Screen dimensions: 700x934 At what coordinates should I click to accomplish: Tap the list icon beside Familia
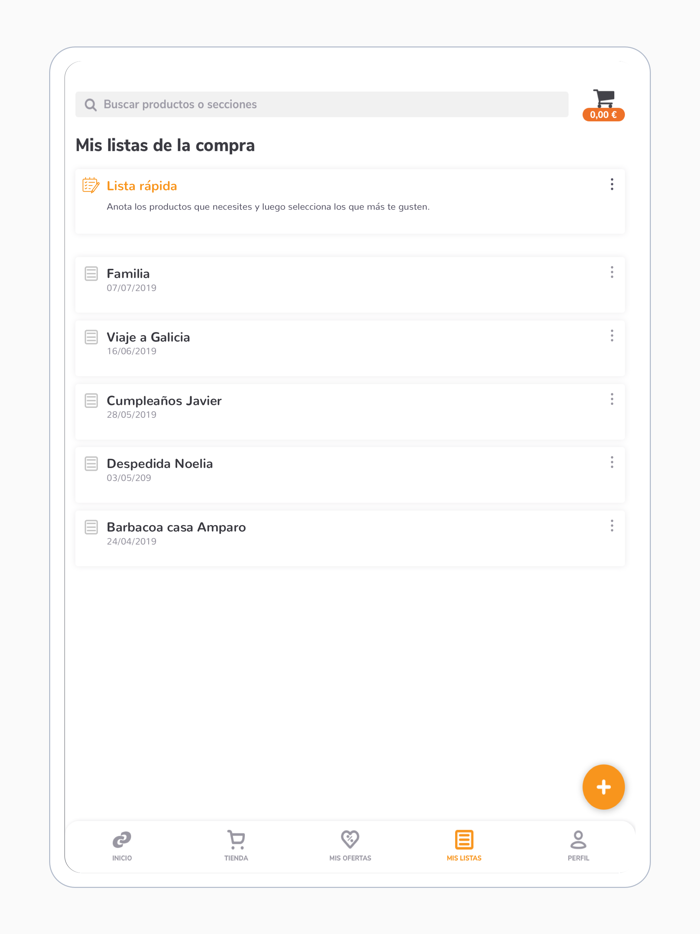click(x=91, y=272)
